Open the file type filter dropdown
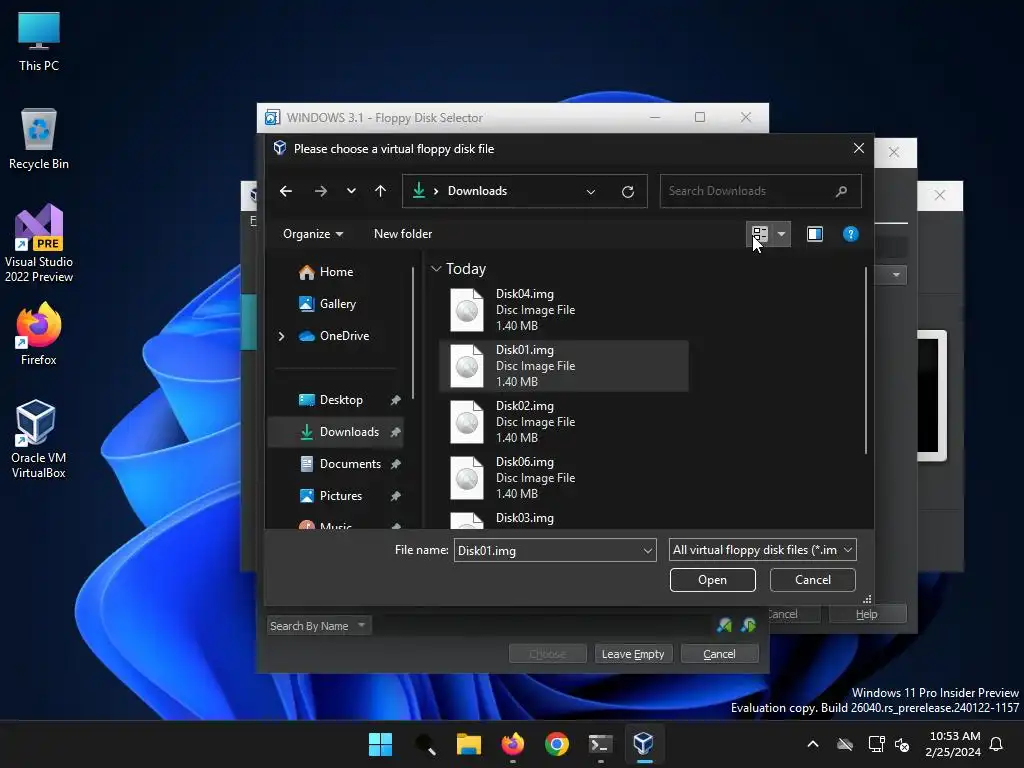The height and width of the screenshot is (768, 1024). pyautogui.click(x=762, y=550)
